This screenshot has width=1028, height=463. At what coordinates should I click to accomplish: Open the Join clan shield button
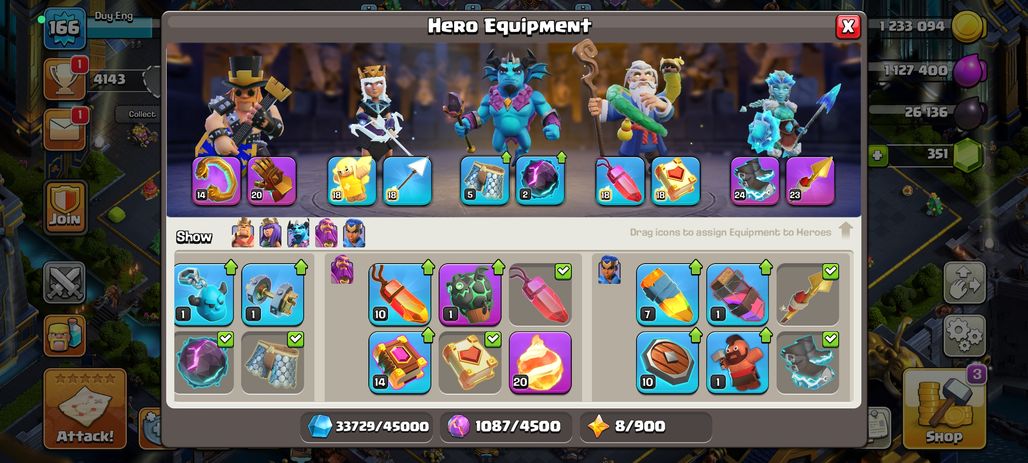[65, 207]
